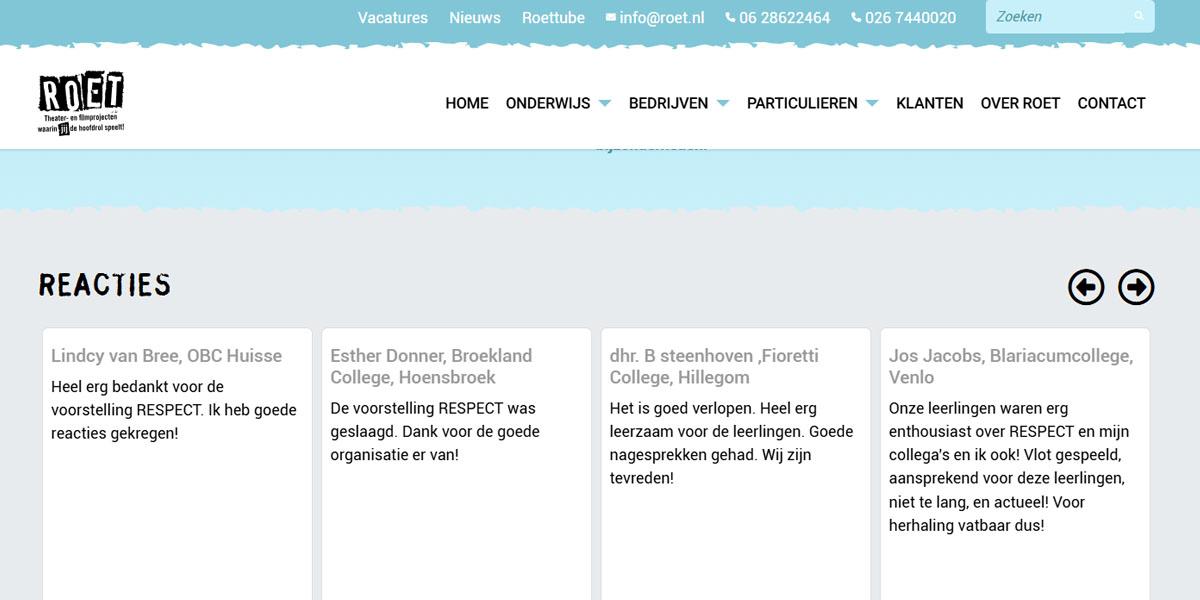Show next reactions with right arrow
This screenshot has width=1200, height=600.
pos(1136,287)
